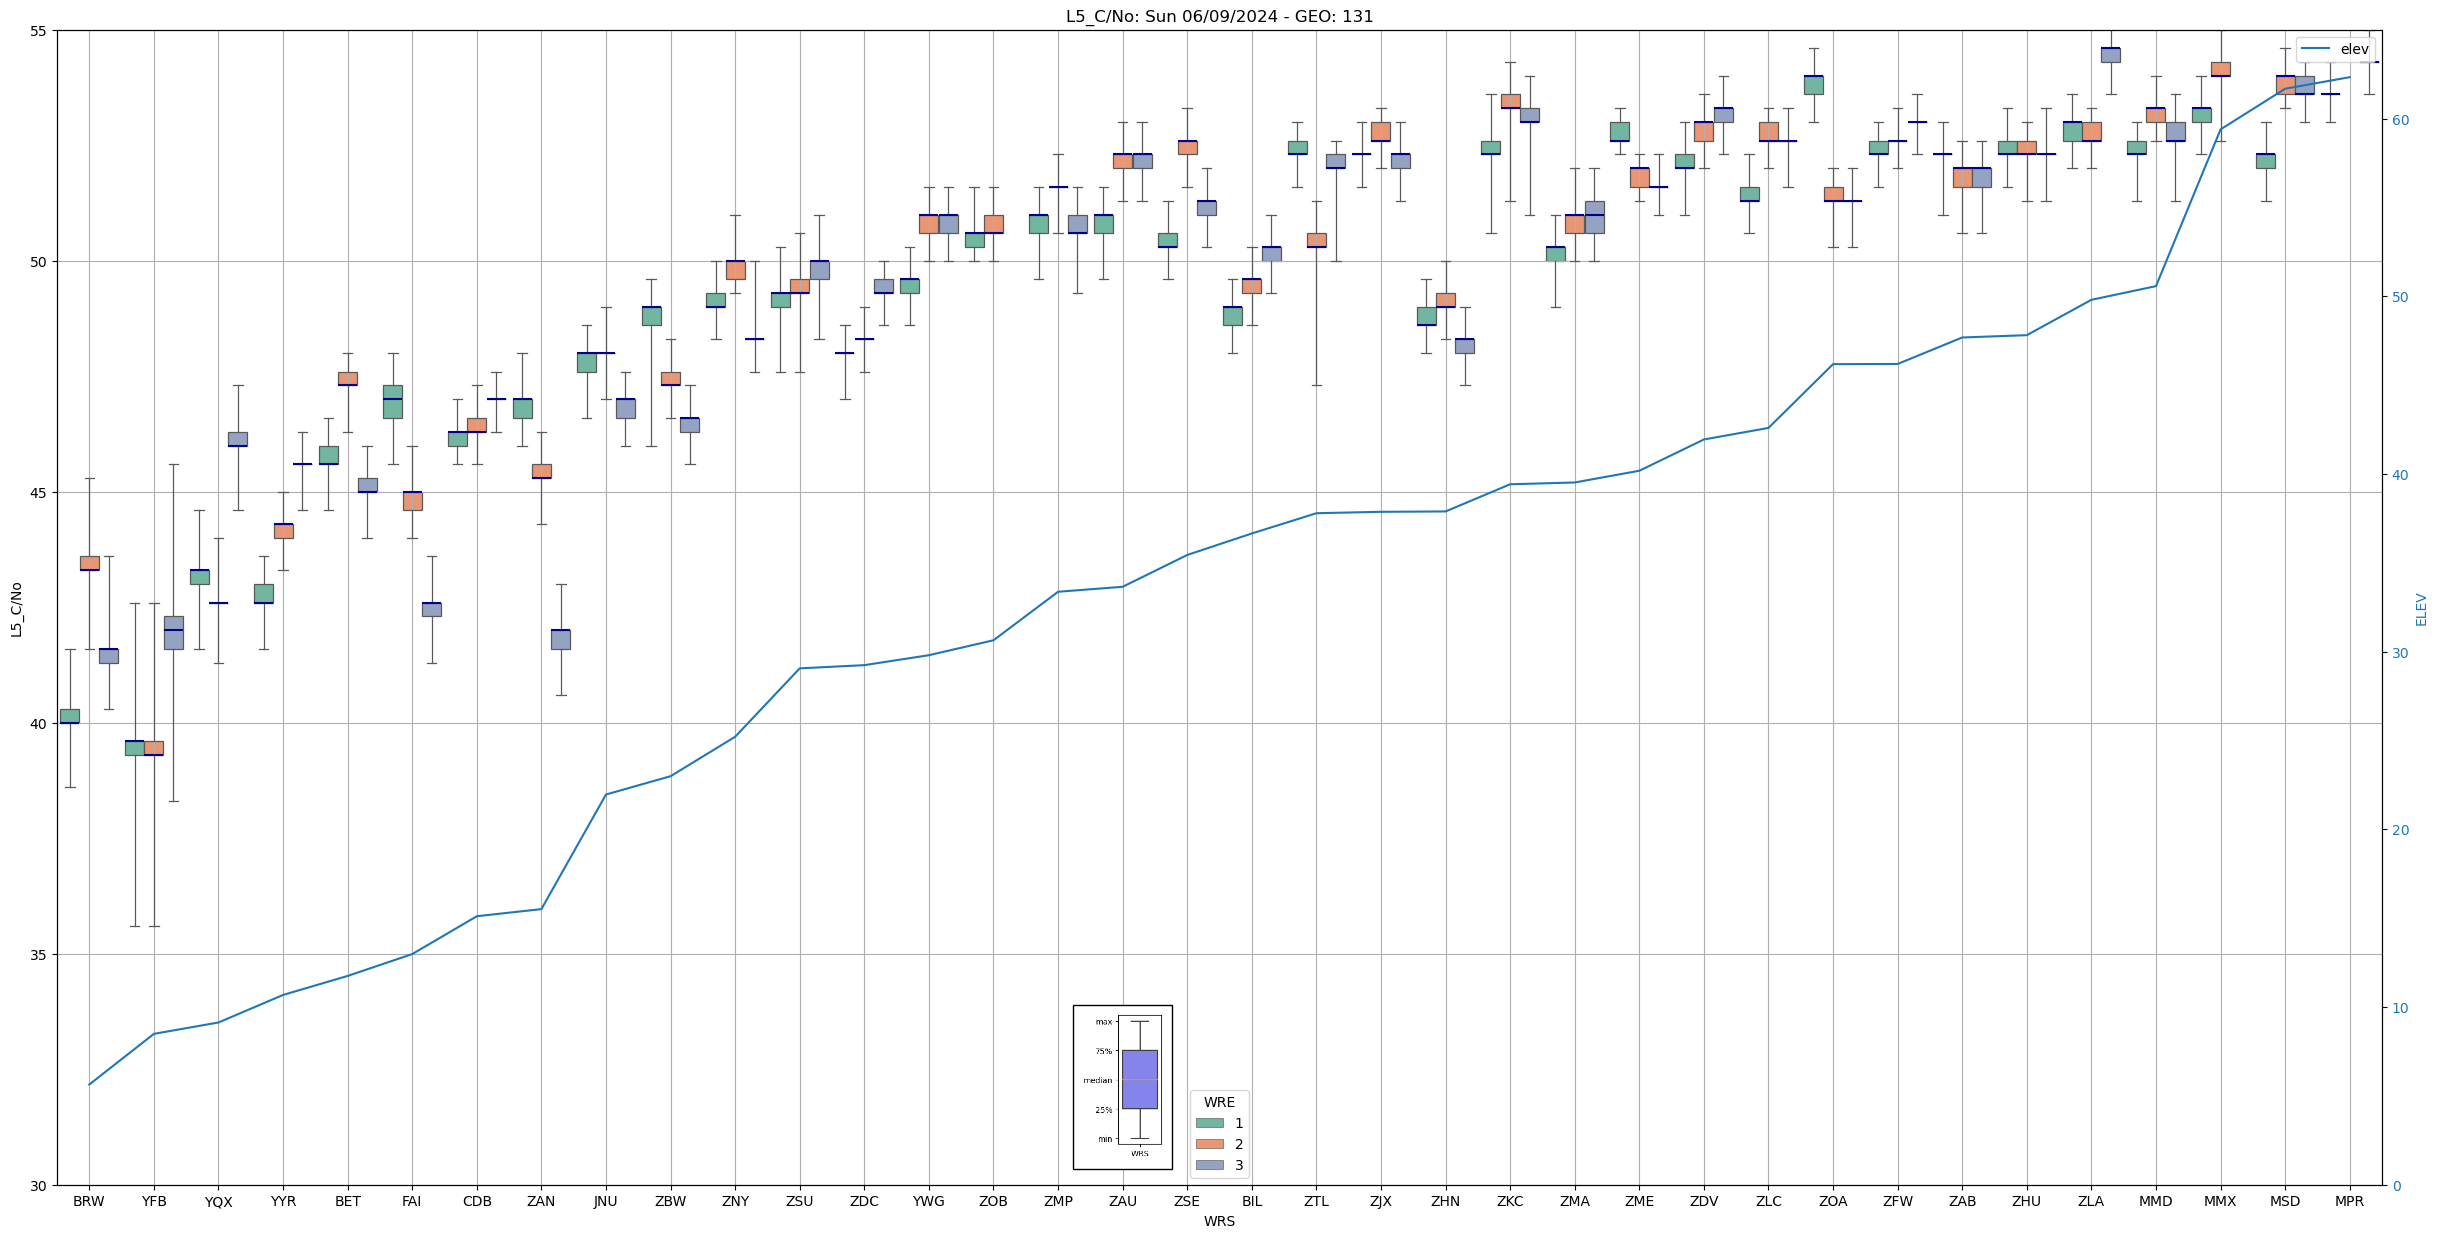
Task: Click the BRW station label
Action: pos(89,1202)
